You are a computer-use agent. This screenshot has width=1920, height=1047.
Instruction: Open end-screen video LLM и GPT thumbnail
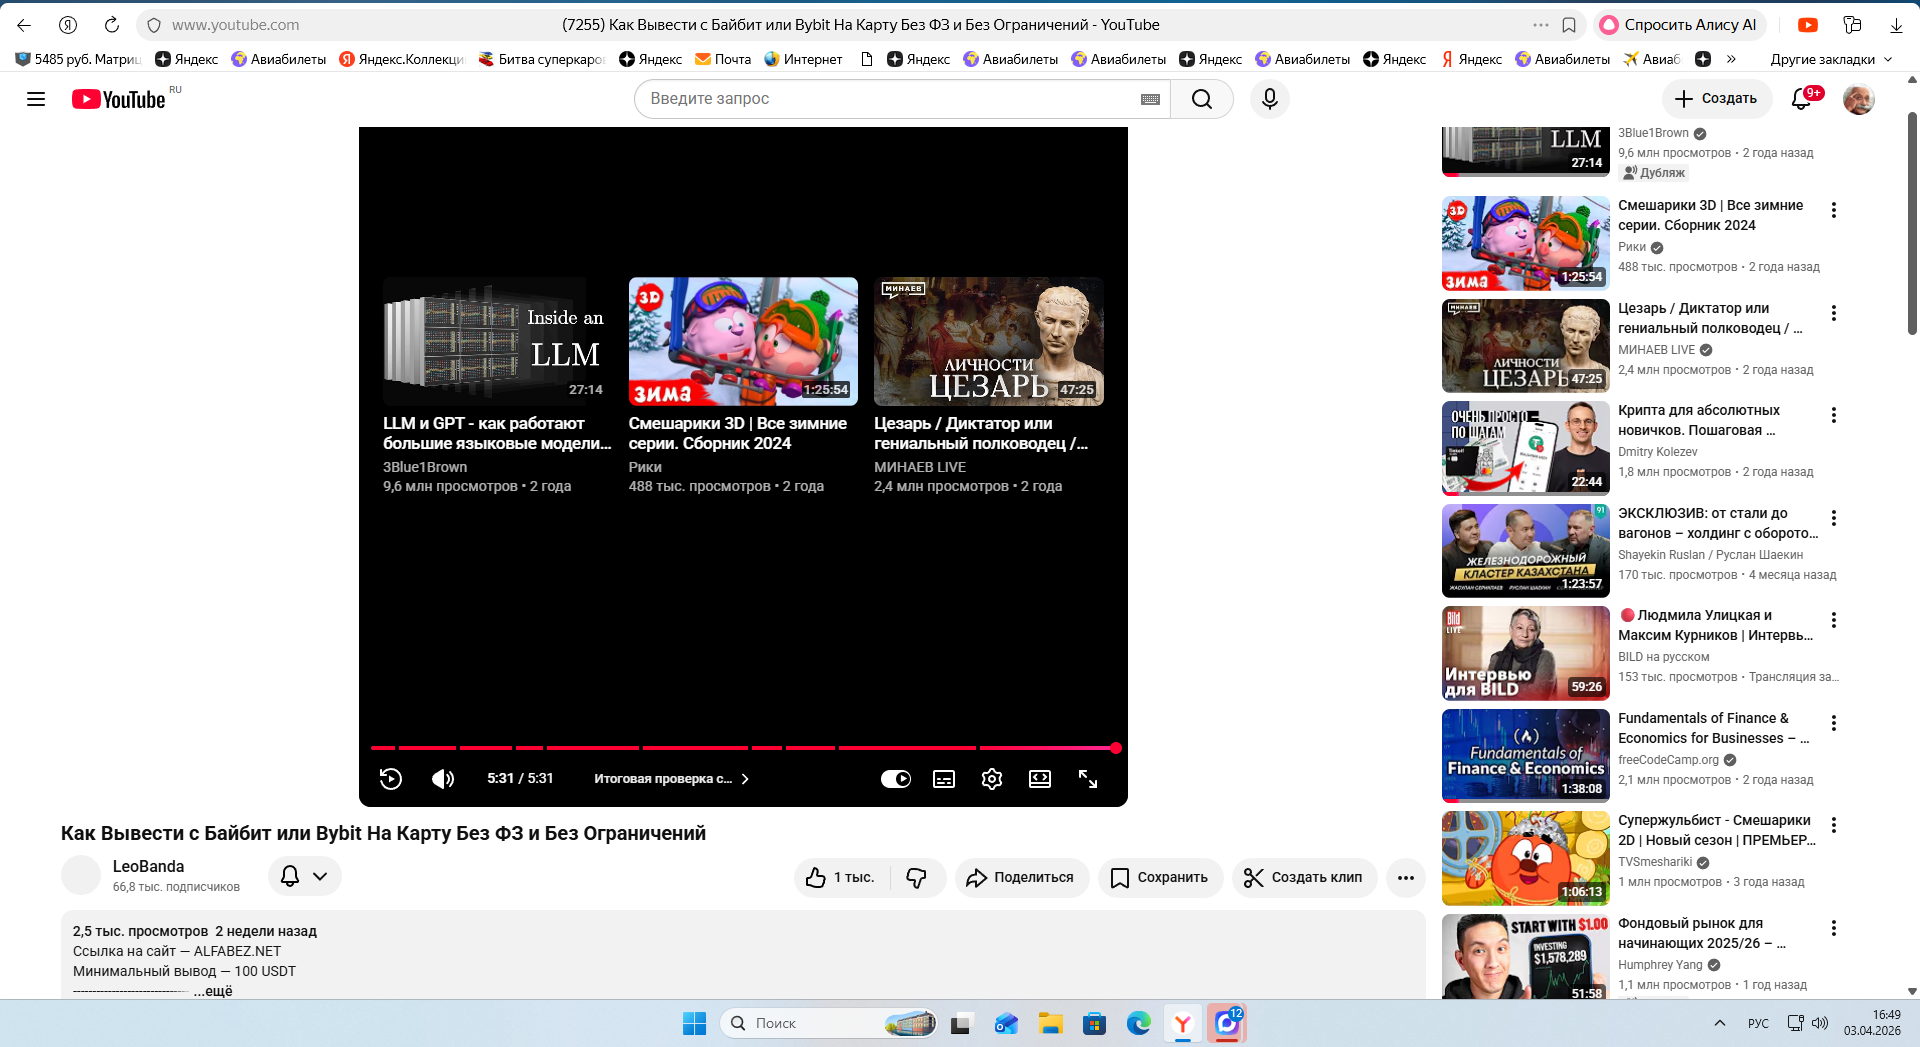pos(498,341)
